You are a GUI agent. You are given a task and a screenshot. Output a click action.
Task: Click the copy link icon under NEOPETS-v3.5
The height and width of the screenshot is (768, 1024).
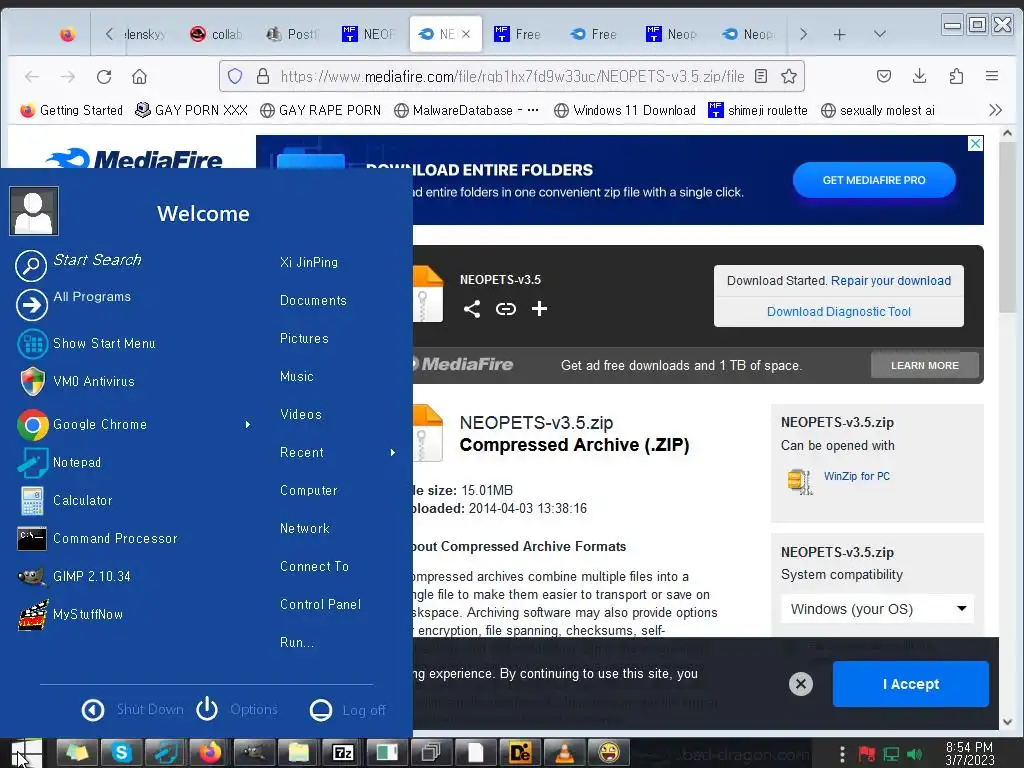[505, 309]
